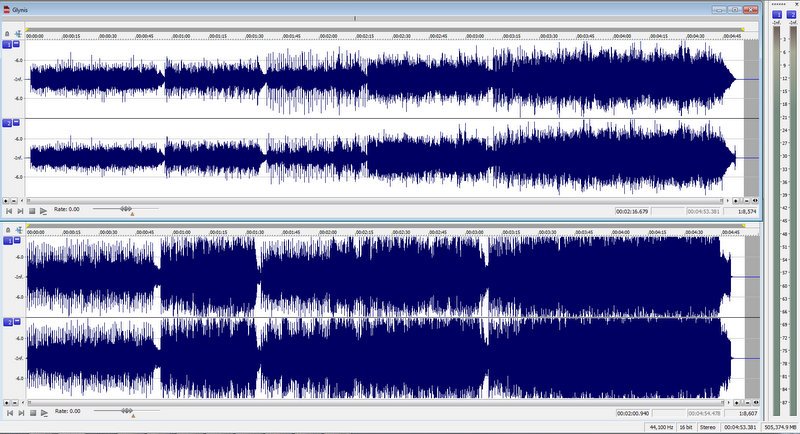Maximize the Glynis data window
Viewport: 800px width, 434px height.
coord(735,10)
